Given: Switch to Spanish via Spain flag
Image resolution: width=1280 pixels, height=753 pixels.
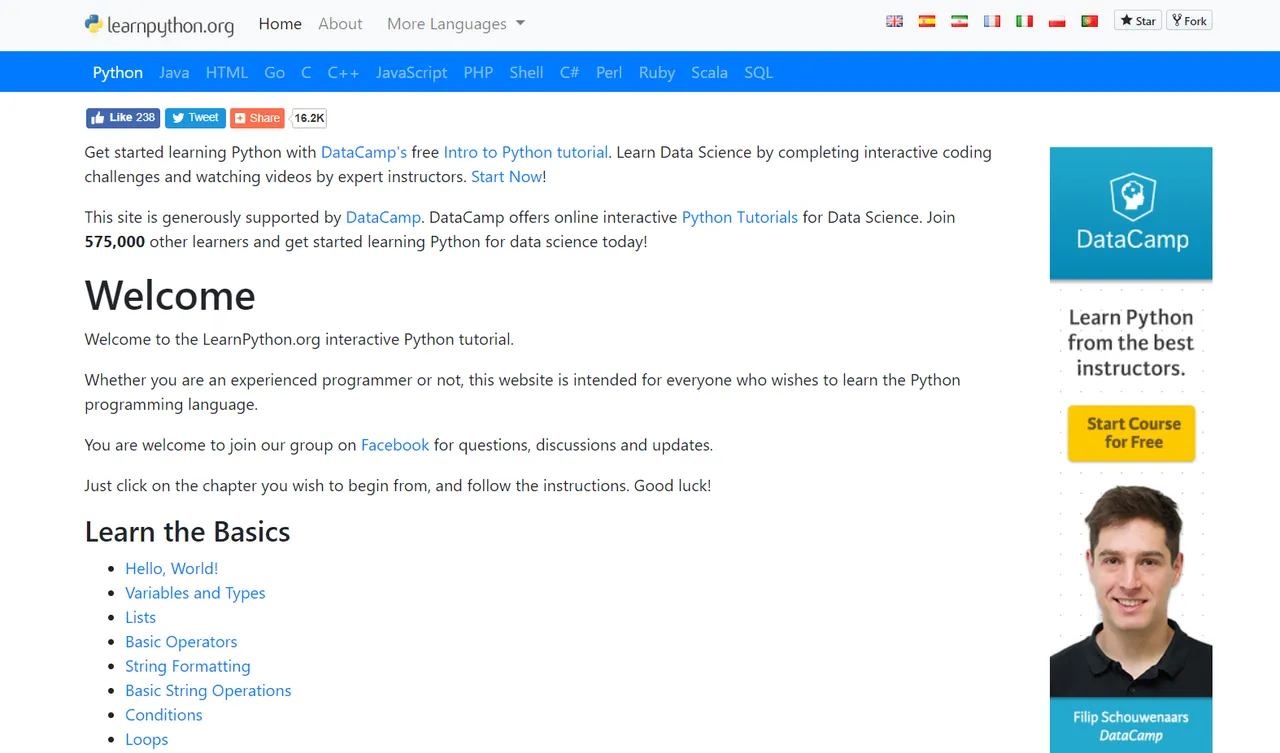Looking at the screenshot, I should point(927,21).
